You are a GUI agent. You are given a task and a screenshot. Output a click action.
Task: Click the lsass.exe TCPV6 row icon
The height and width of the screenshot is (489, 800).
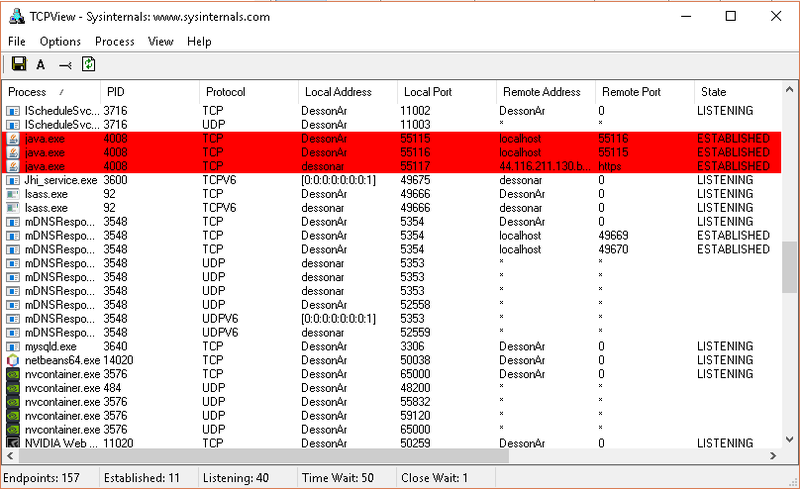[13, 208]
